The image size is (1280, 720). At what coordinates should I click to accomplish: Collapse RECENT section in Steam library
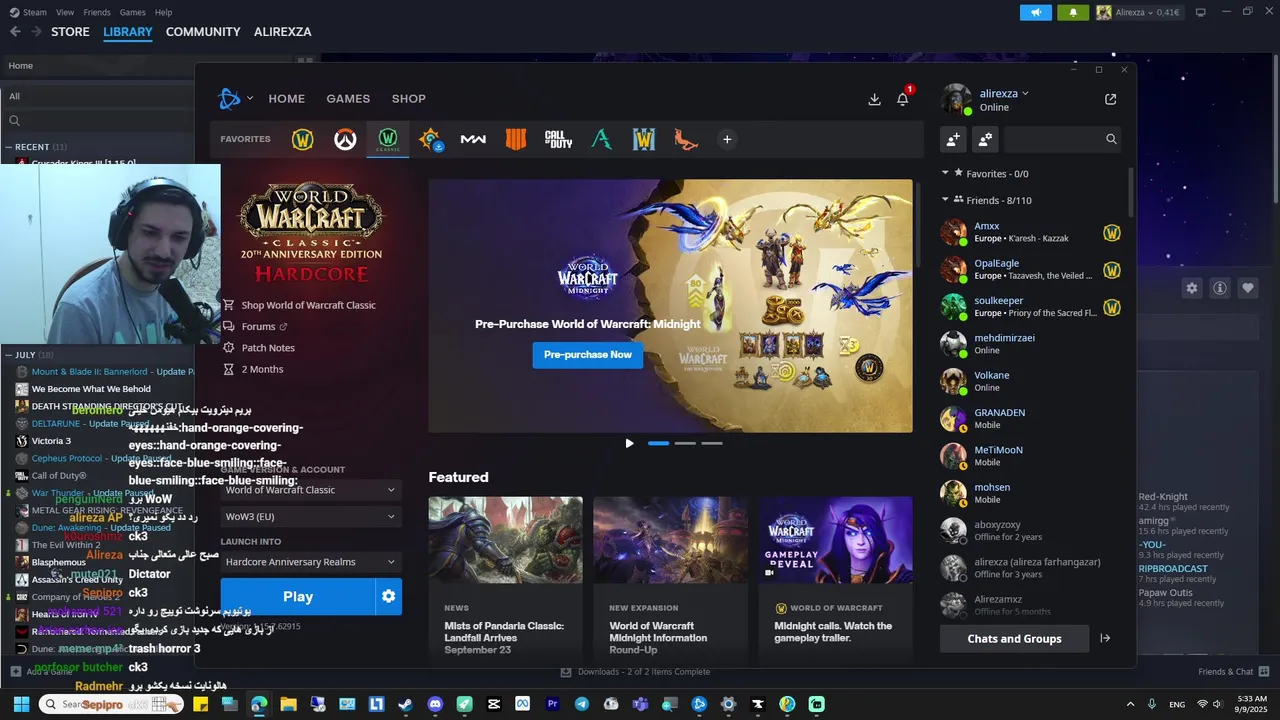coord(9,147)
